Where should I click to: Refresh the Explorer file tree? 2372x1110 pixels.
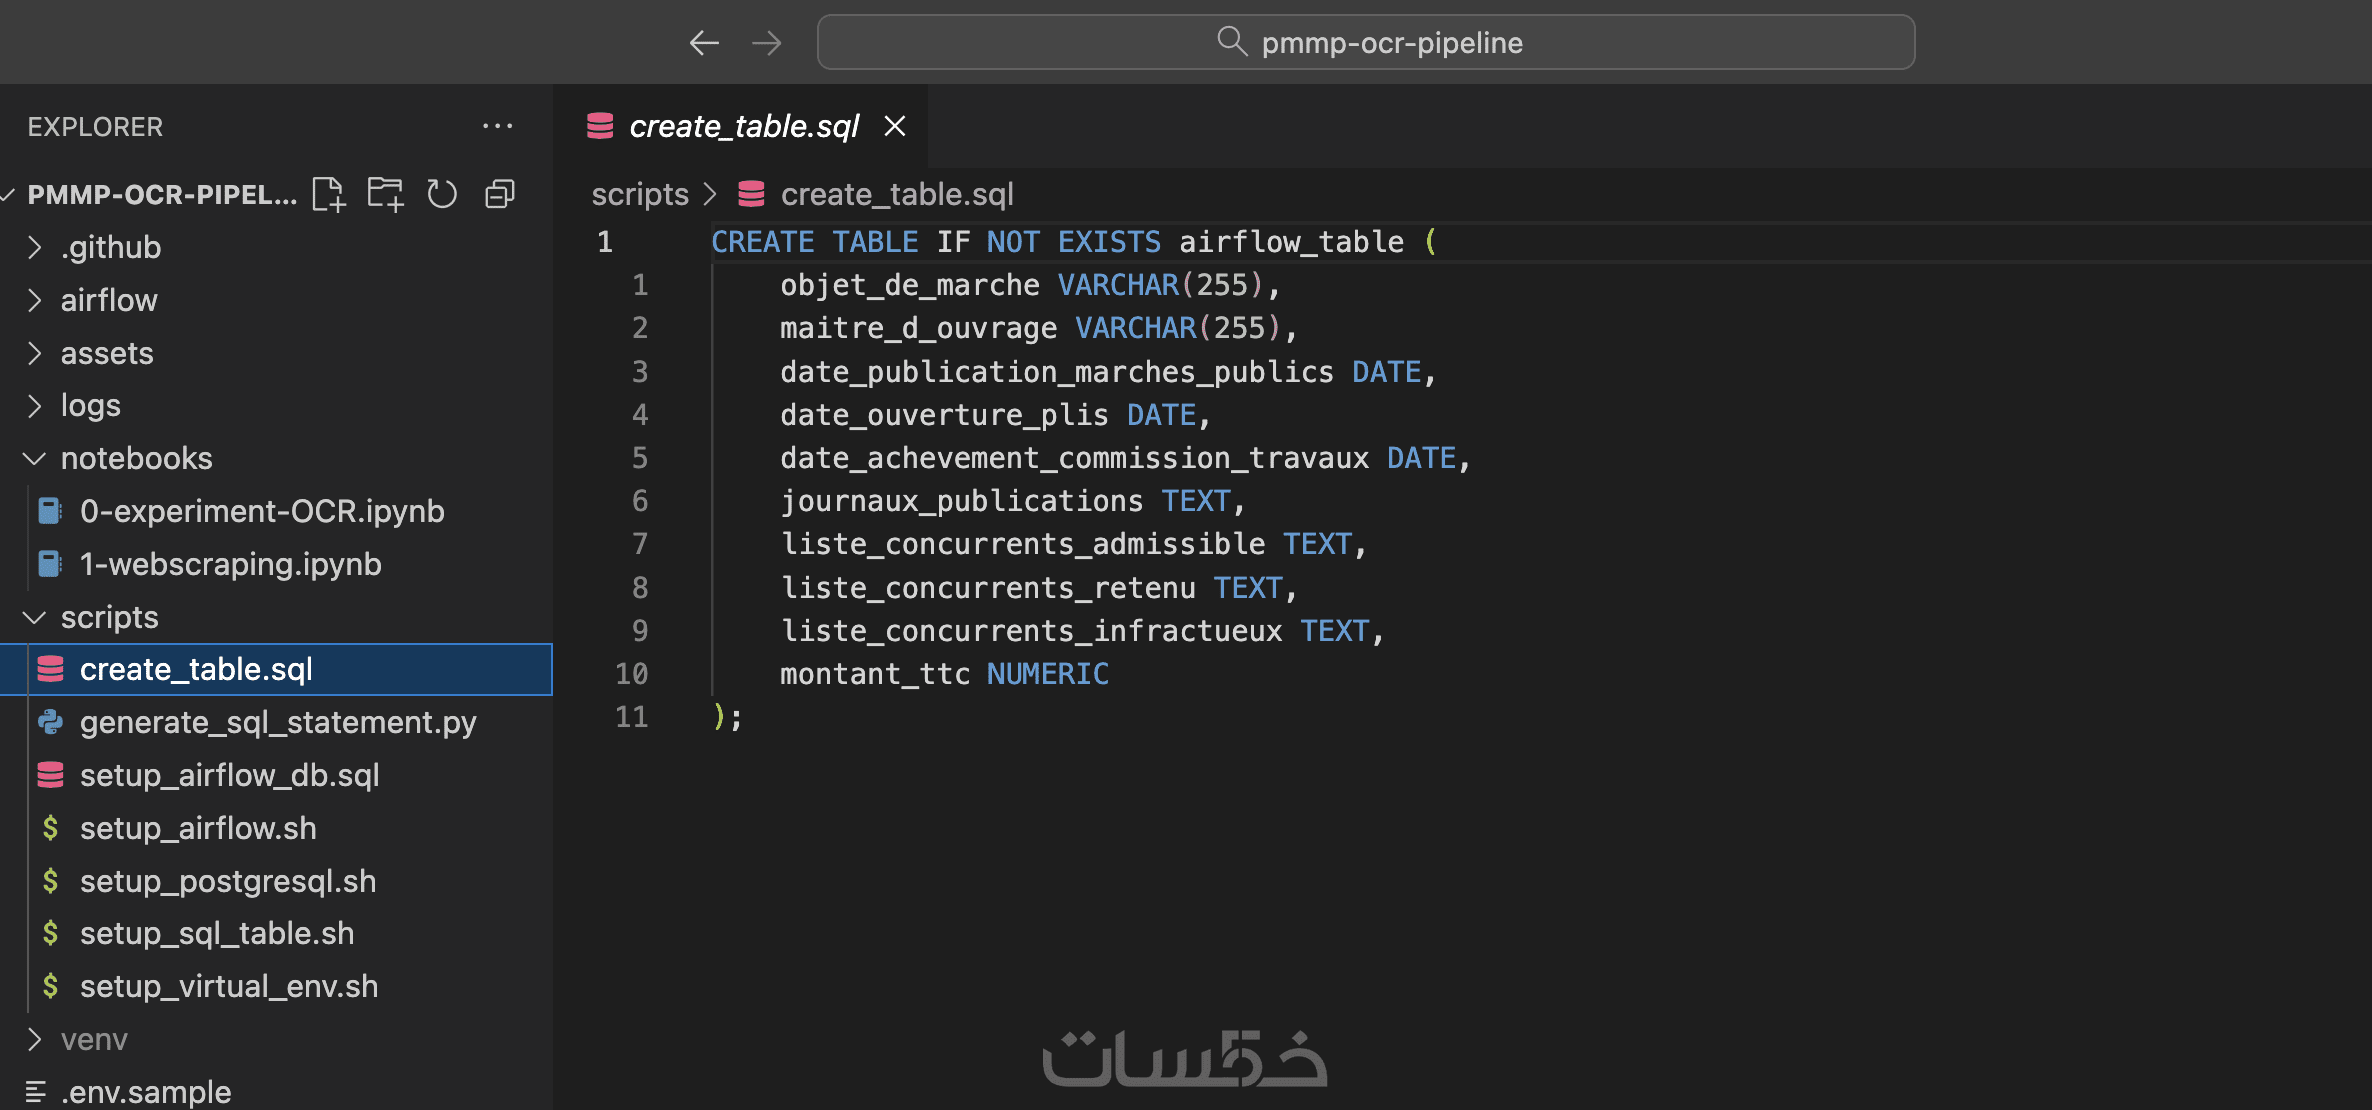tap(442, 194)
